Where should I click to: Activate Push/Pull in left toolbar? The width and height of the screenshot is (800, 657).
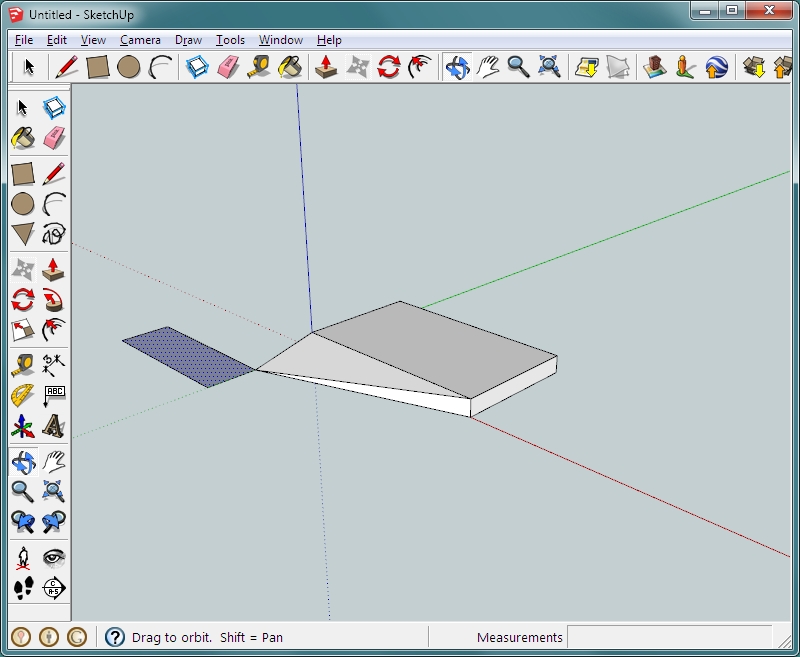click(54, 270)
